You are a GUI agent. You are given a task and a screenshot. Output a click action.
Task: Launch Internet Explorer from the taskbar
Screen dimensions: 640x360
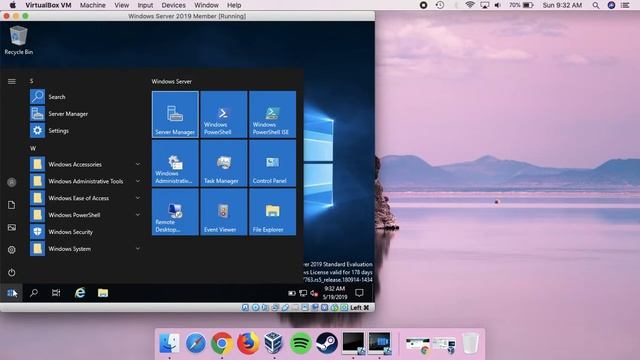click(x=80, y=293)
